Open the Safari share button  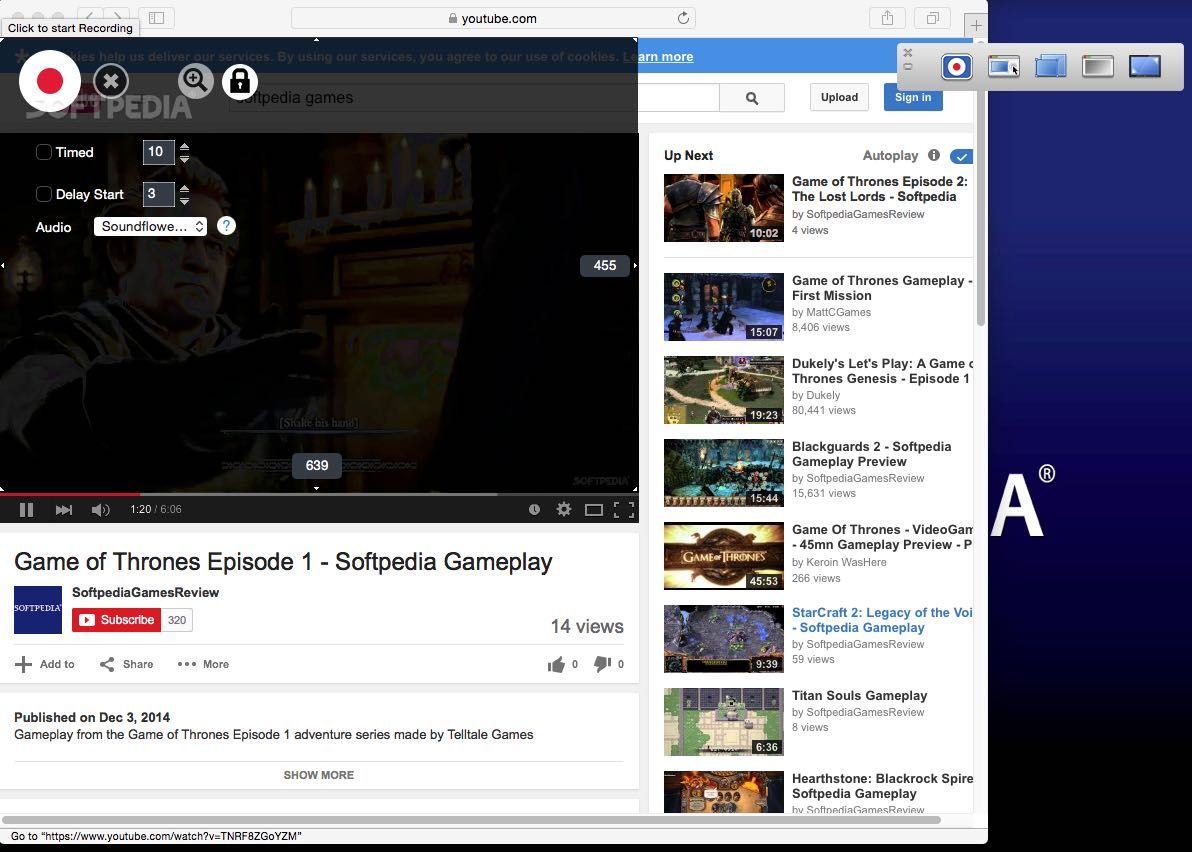click(x=887, y=18)
